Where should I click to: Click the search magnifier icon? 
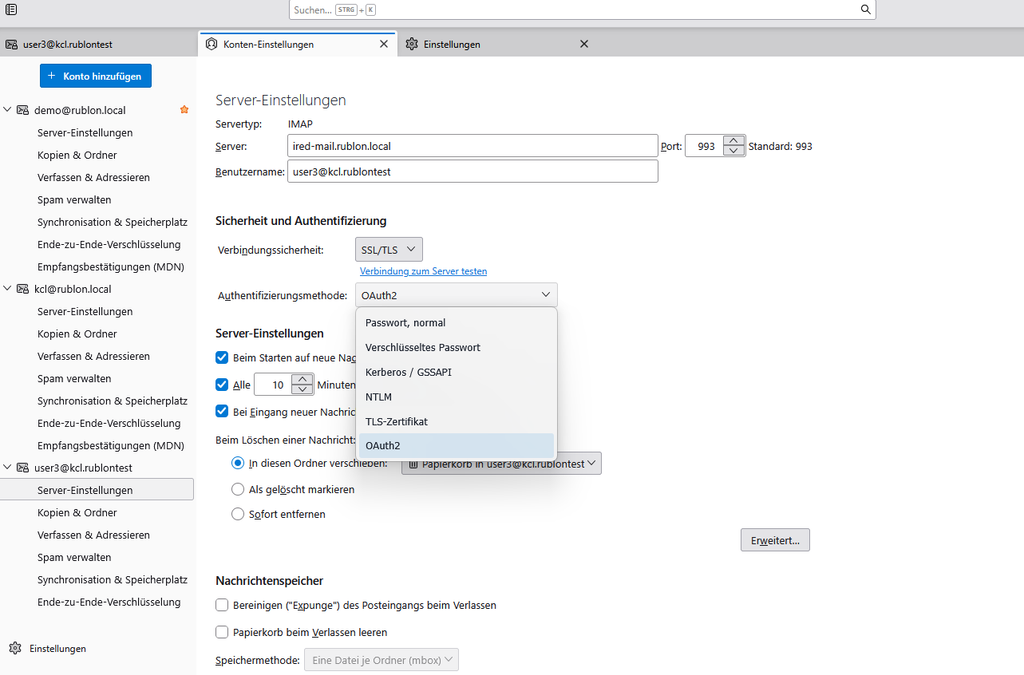[865, 9]
